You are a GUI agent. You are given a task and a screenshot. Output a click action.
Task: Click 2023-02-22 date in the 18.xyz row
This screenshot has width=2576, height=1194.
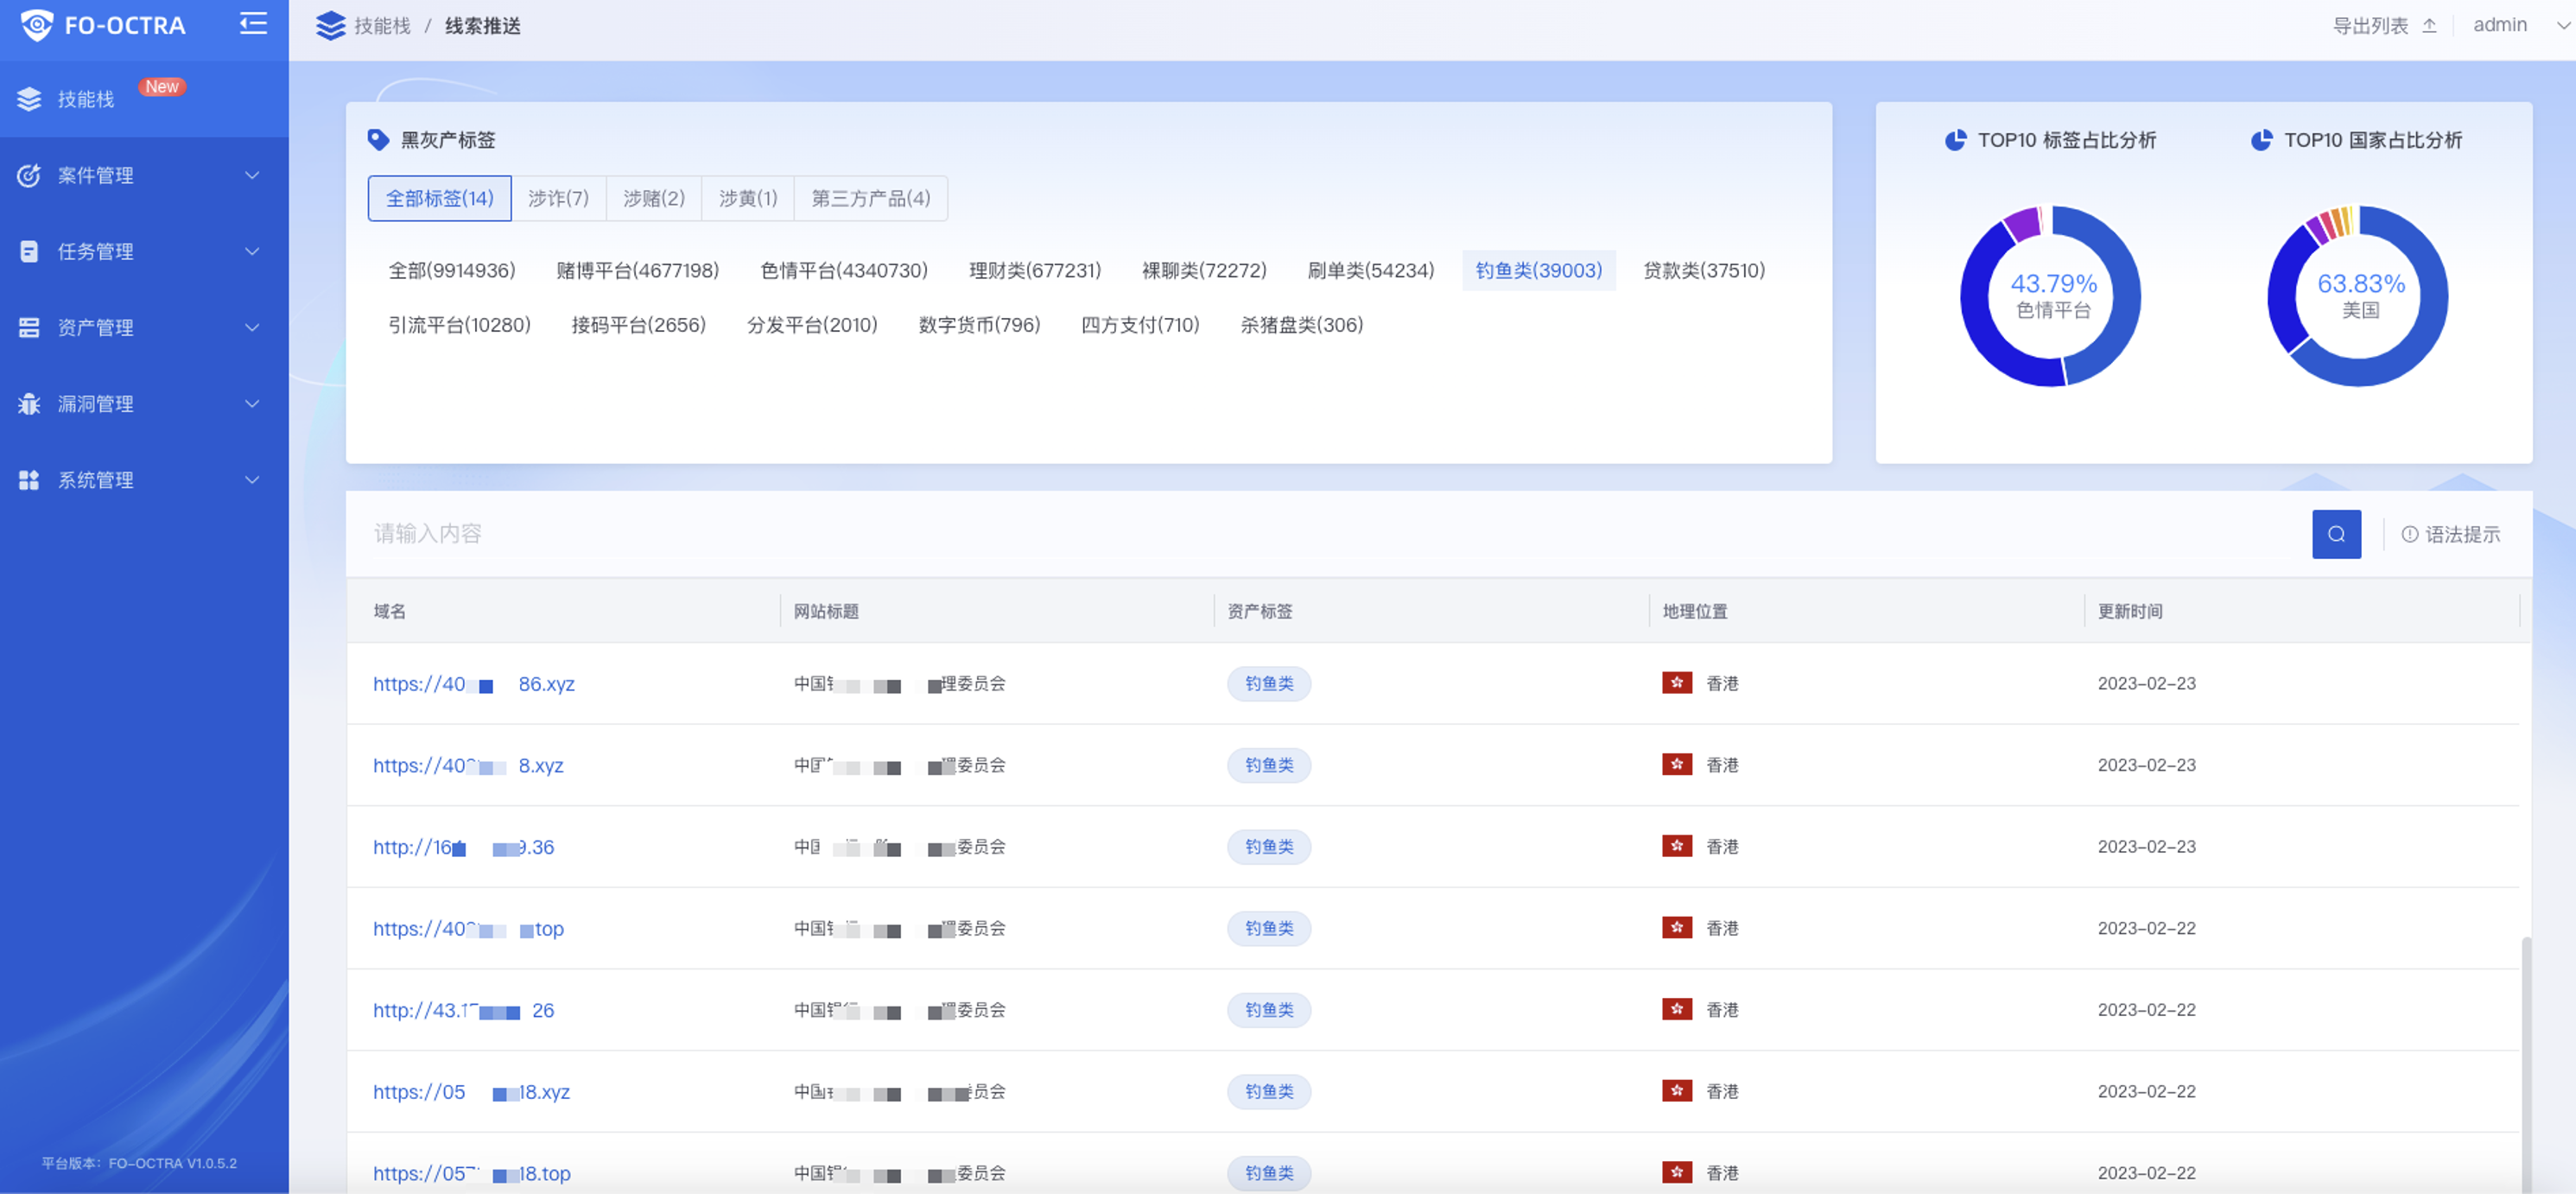(2146, 1091)
